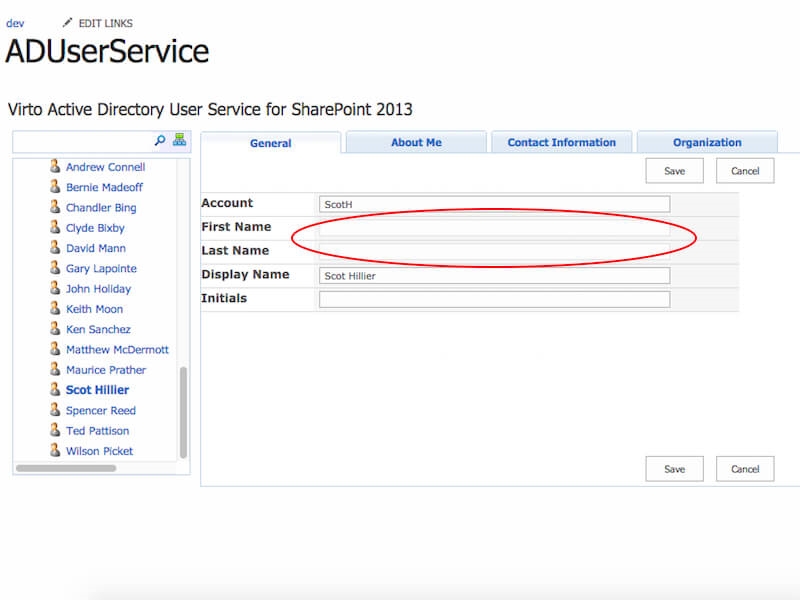The height and width of the screenshot is (600, 800).
Task: Click the user icon beside Chandler Bing
Action: click(x=55, y=207)
